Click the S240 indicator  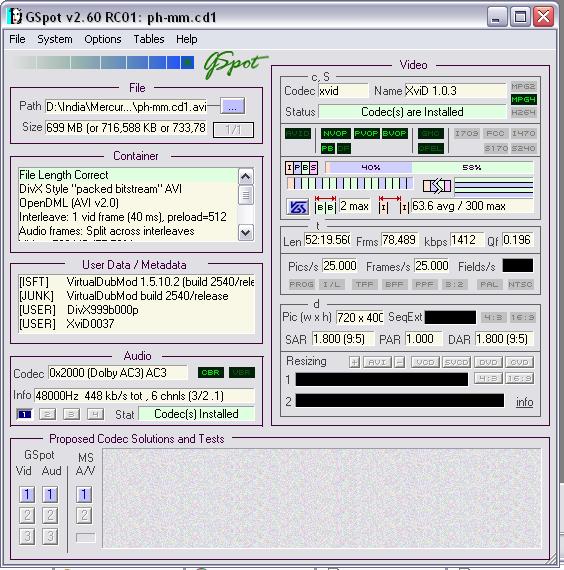coord(523,148)
